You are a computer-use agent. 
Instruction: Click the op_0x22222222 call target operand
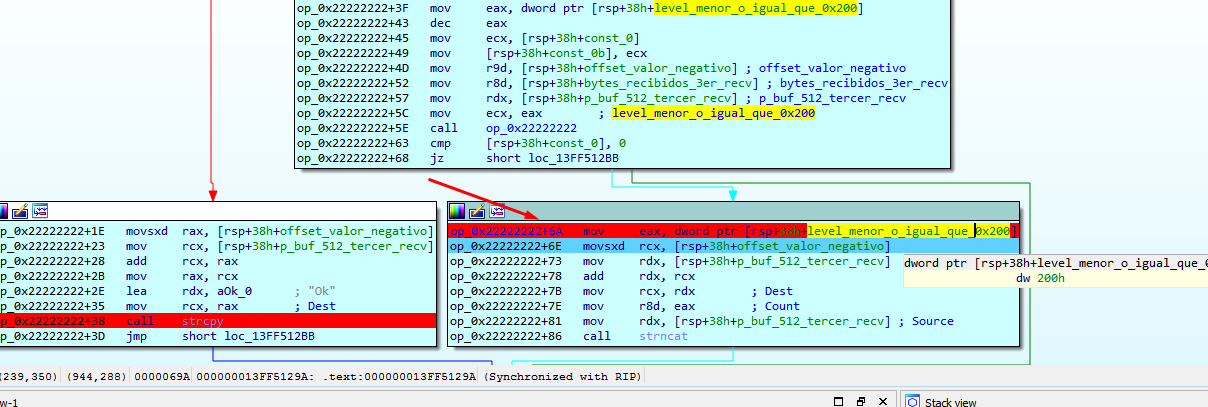tap(532, 129)
